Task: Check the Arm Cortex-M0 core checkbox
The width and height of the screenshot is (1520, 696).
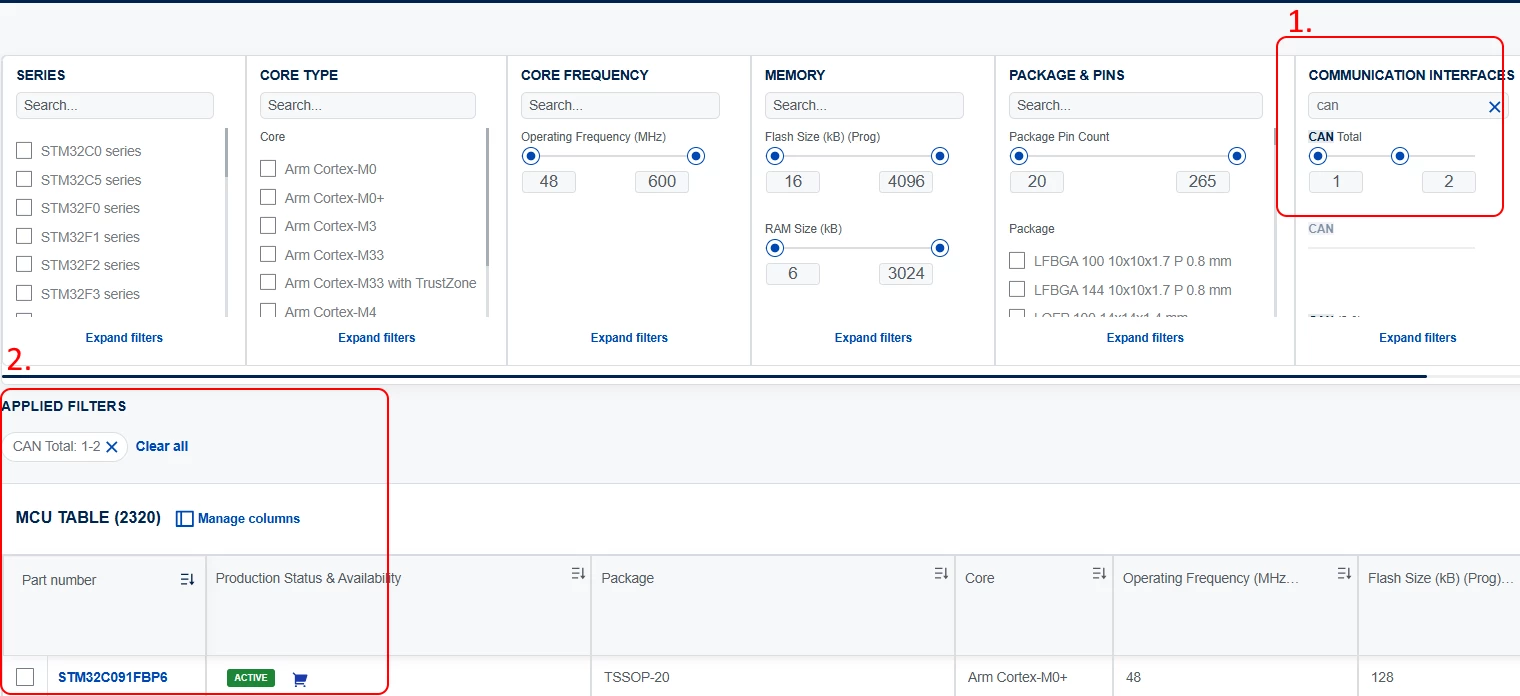Action: (x=268, y=169)
